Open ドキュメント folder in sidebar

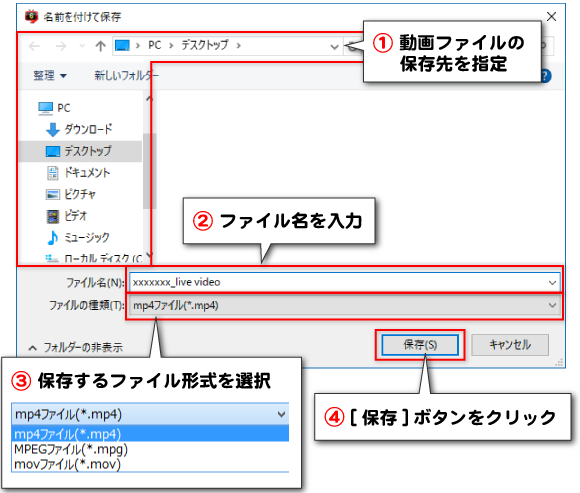(x=78, y=173)
